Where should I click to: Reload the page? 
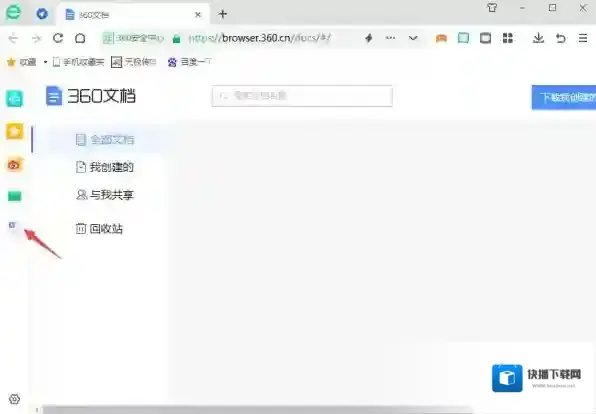(x=58, y=38)
